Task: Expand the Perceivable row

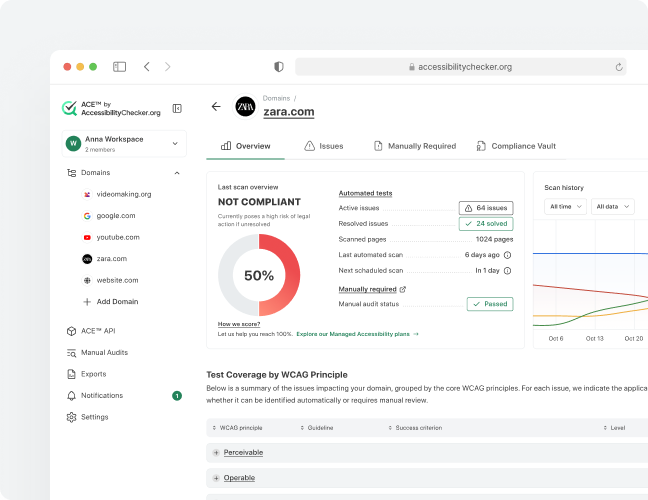Action: point(216,453)
